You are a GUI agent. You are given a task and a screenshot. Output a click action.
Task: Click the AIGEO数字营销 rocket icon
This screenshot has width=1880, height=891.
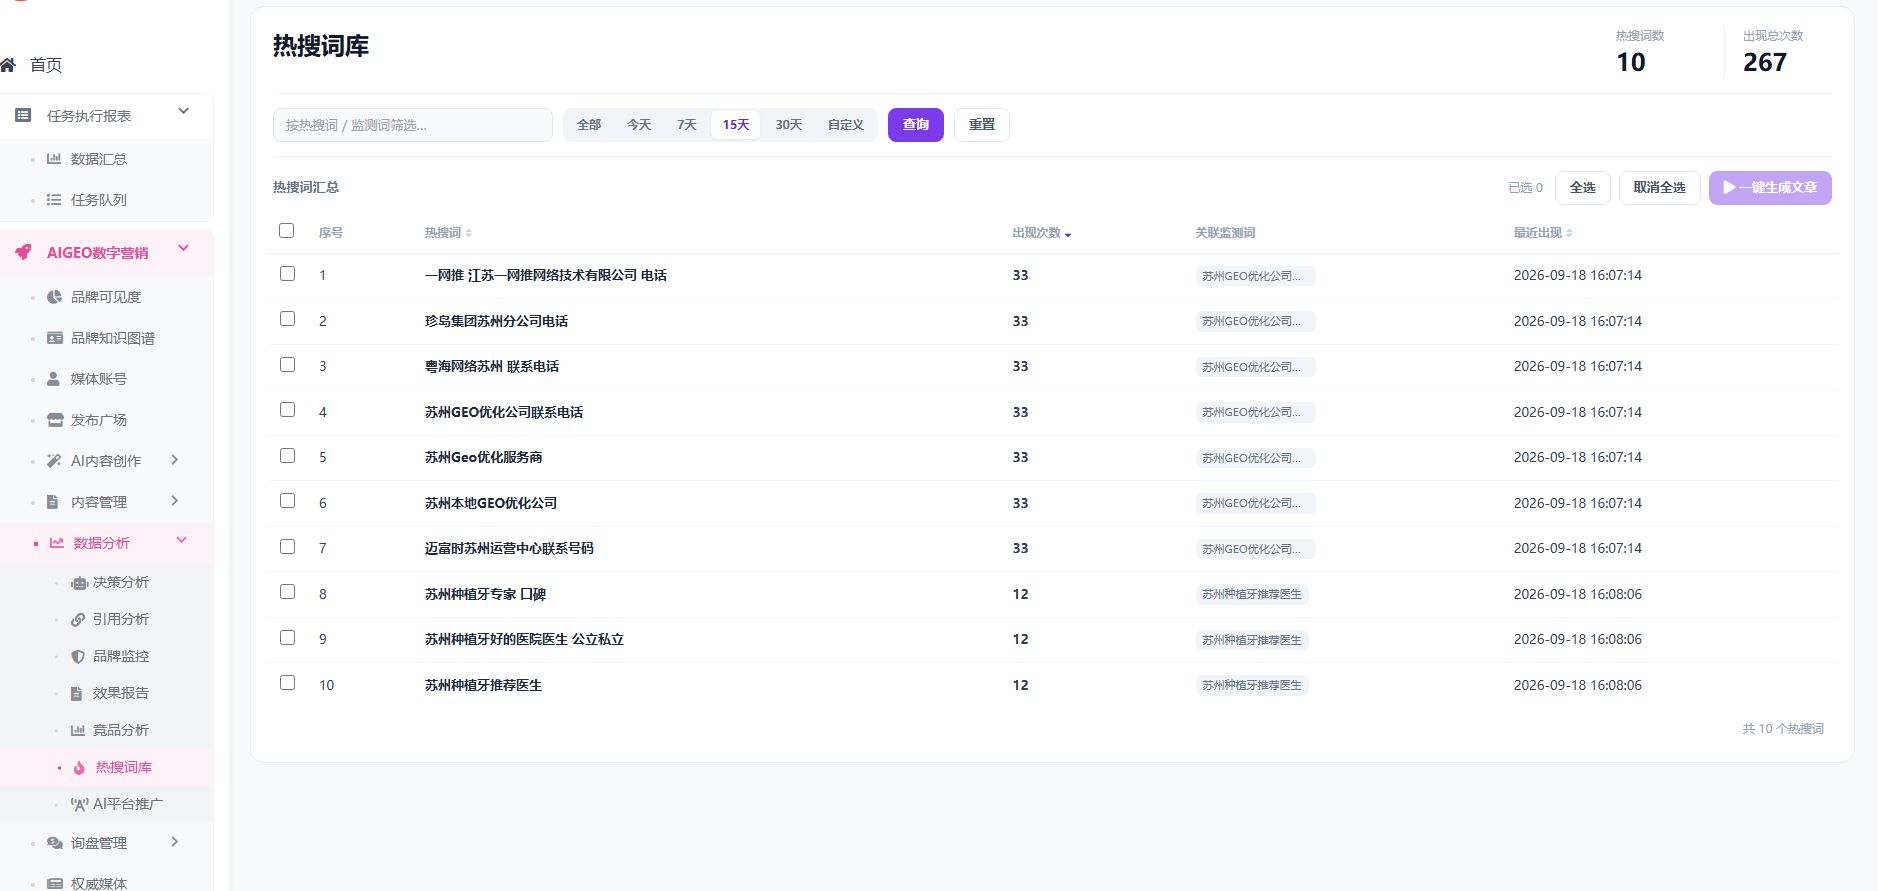click(x=23, y=252)
